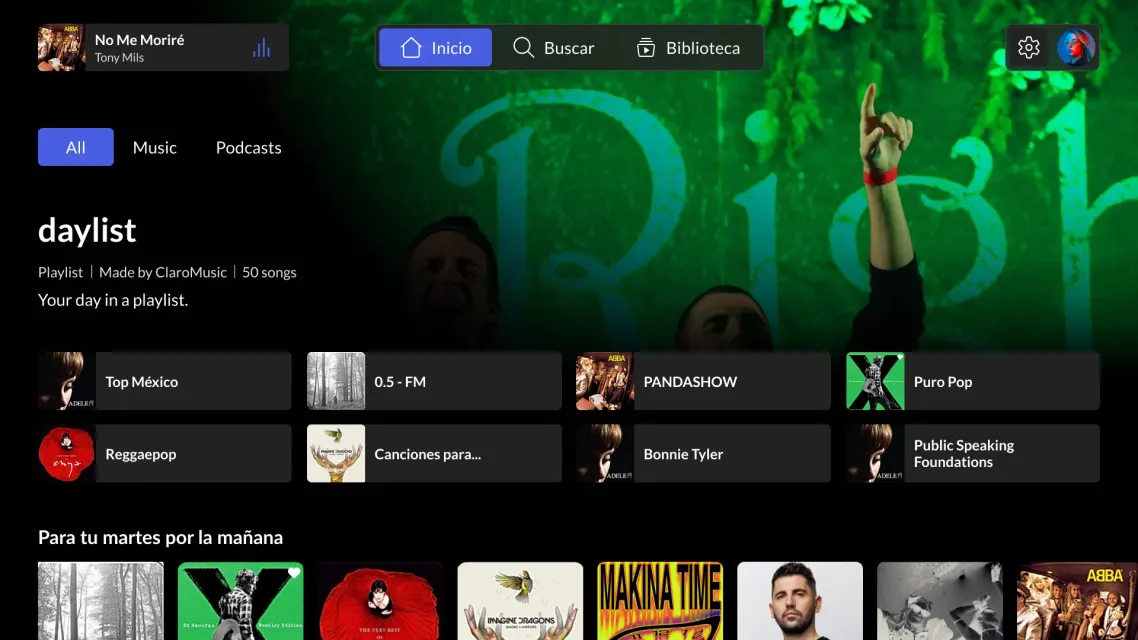The width and height of the screenshot is (1138, 640).
Task: Click the Top México Adele cover art
Action: (67, 382)
